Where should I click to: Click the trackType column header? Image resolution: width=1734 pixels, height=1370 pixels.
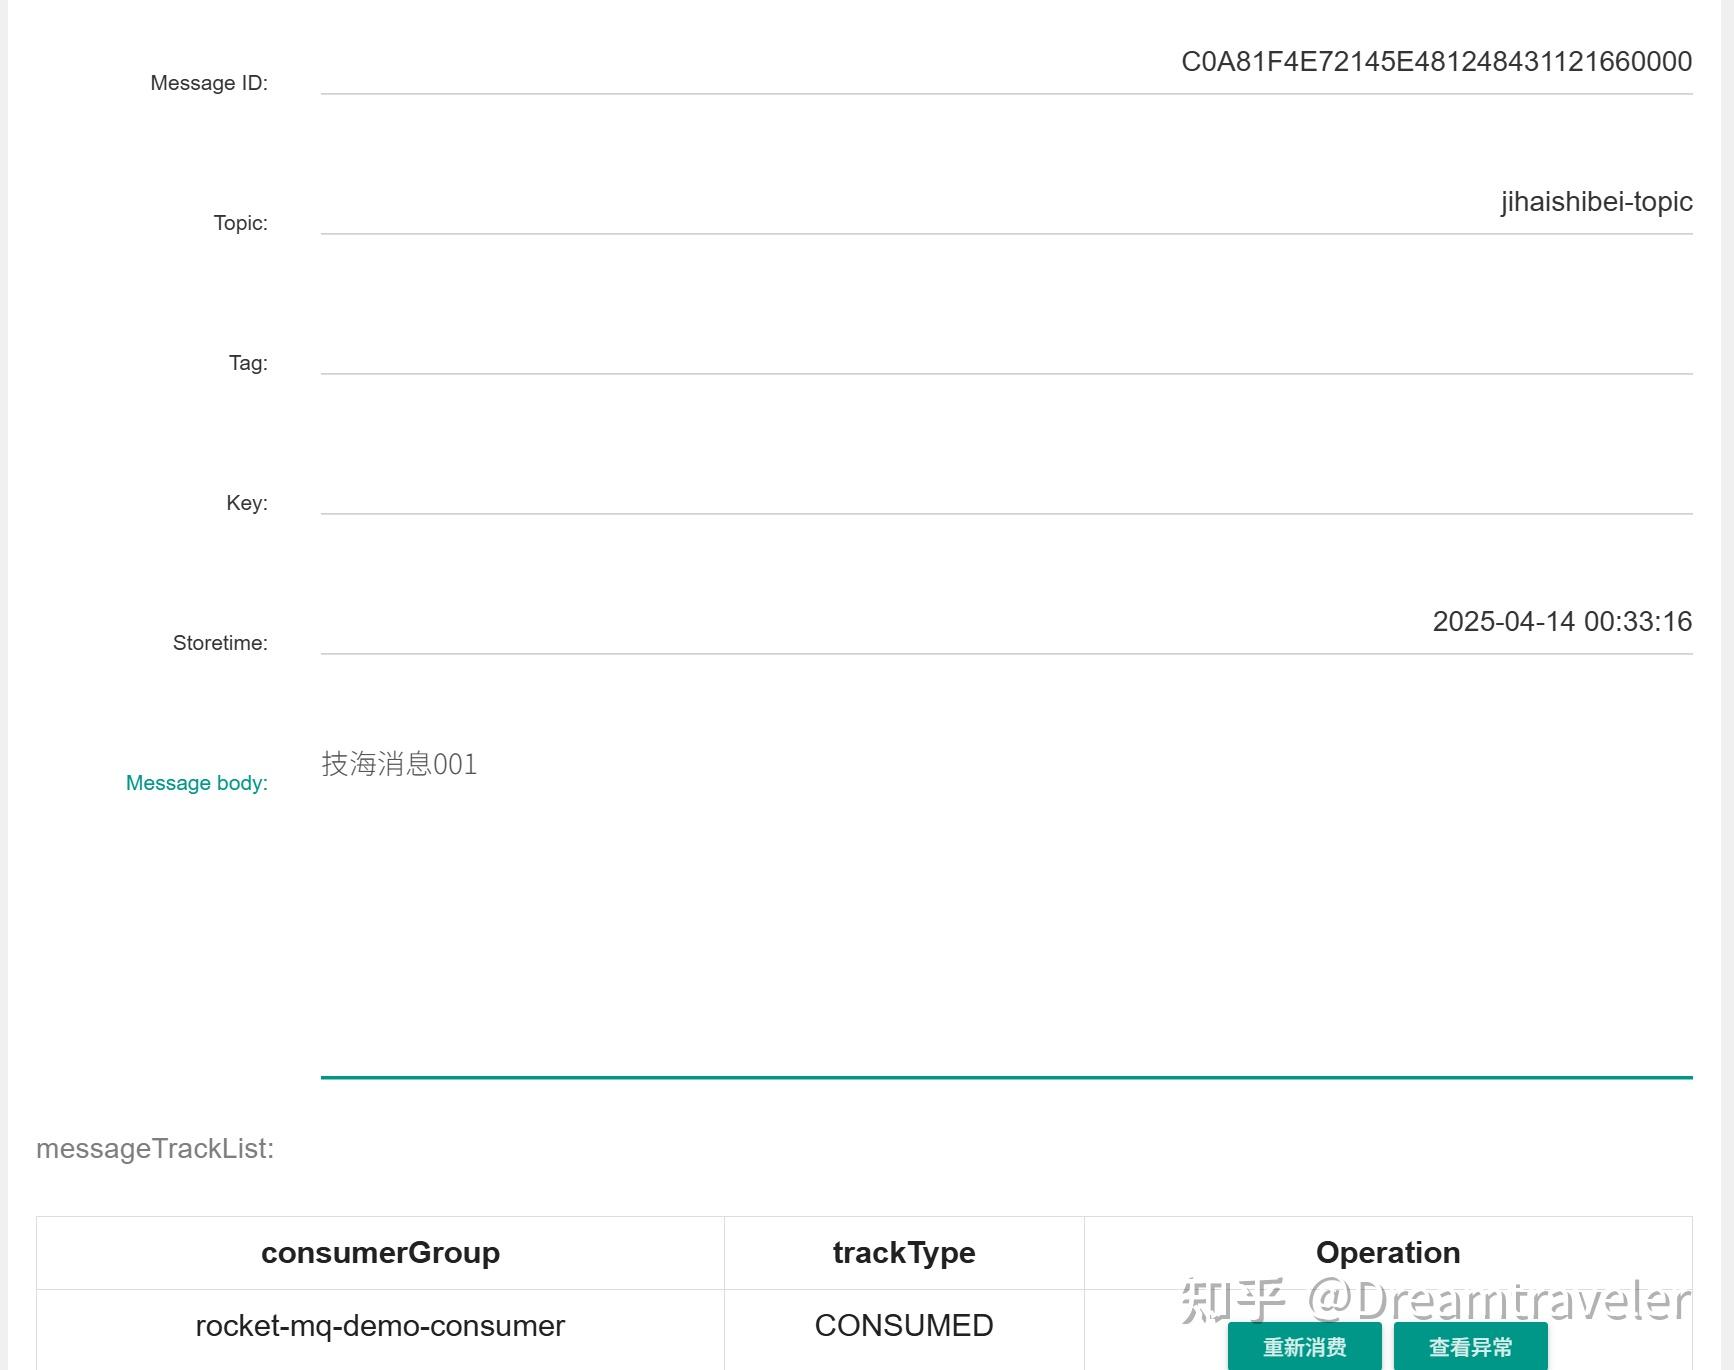[904, 1252]
